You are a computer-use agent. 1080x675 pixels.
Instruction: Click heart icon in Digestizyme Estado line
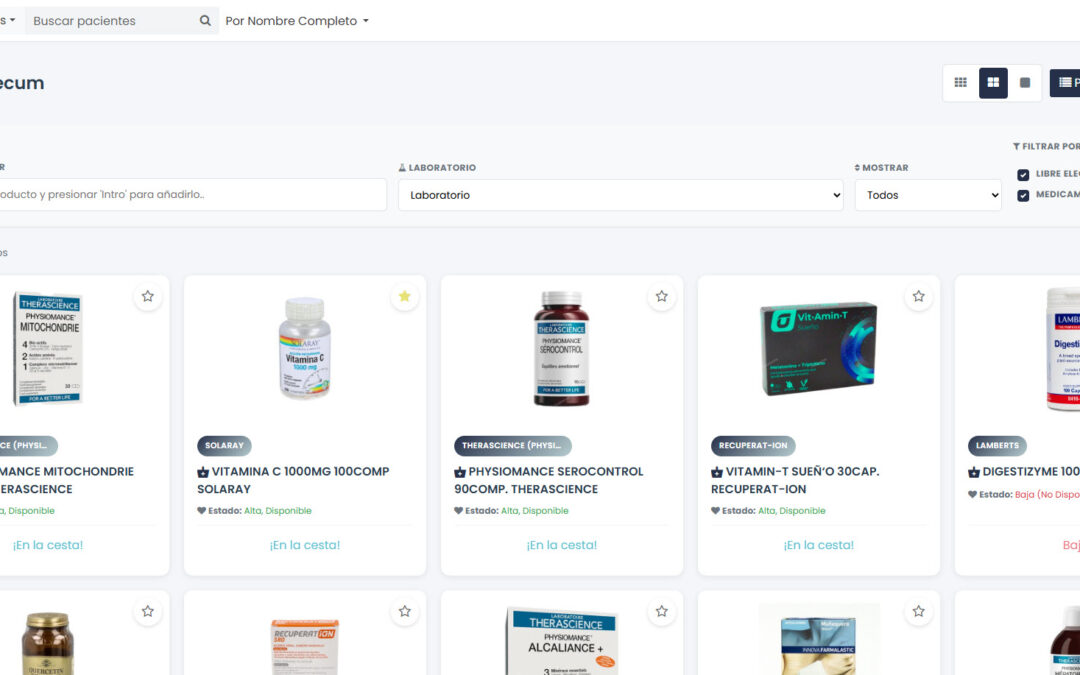pos(973,495)
